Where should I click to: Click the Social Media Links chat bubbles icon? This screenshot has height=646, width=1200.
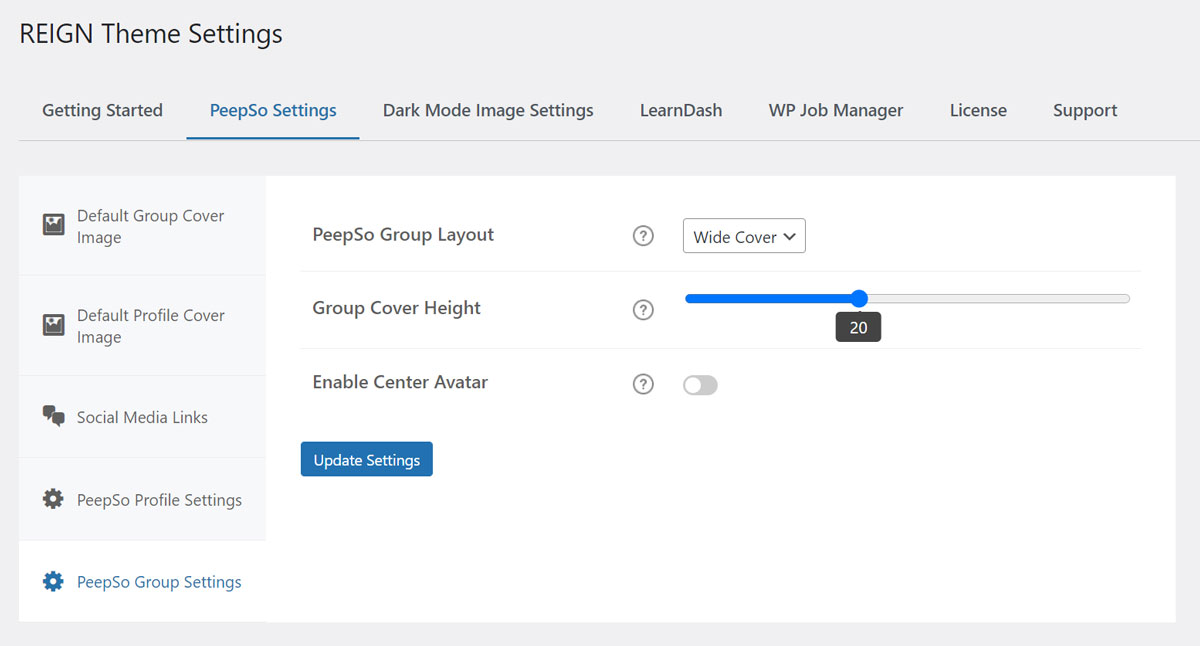53,417
